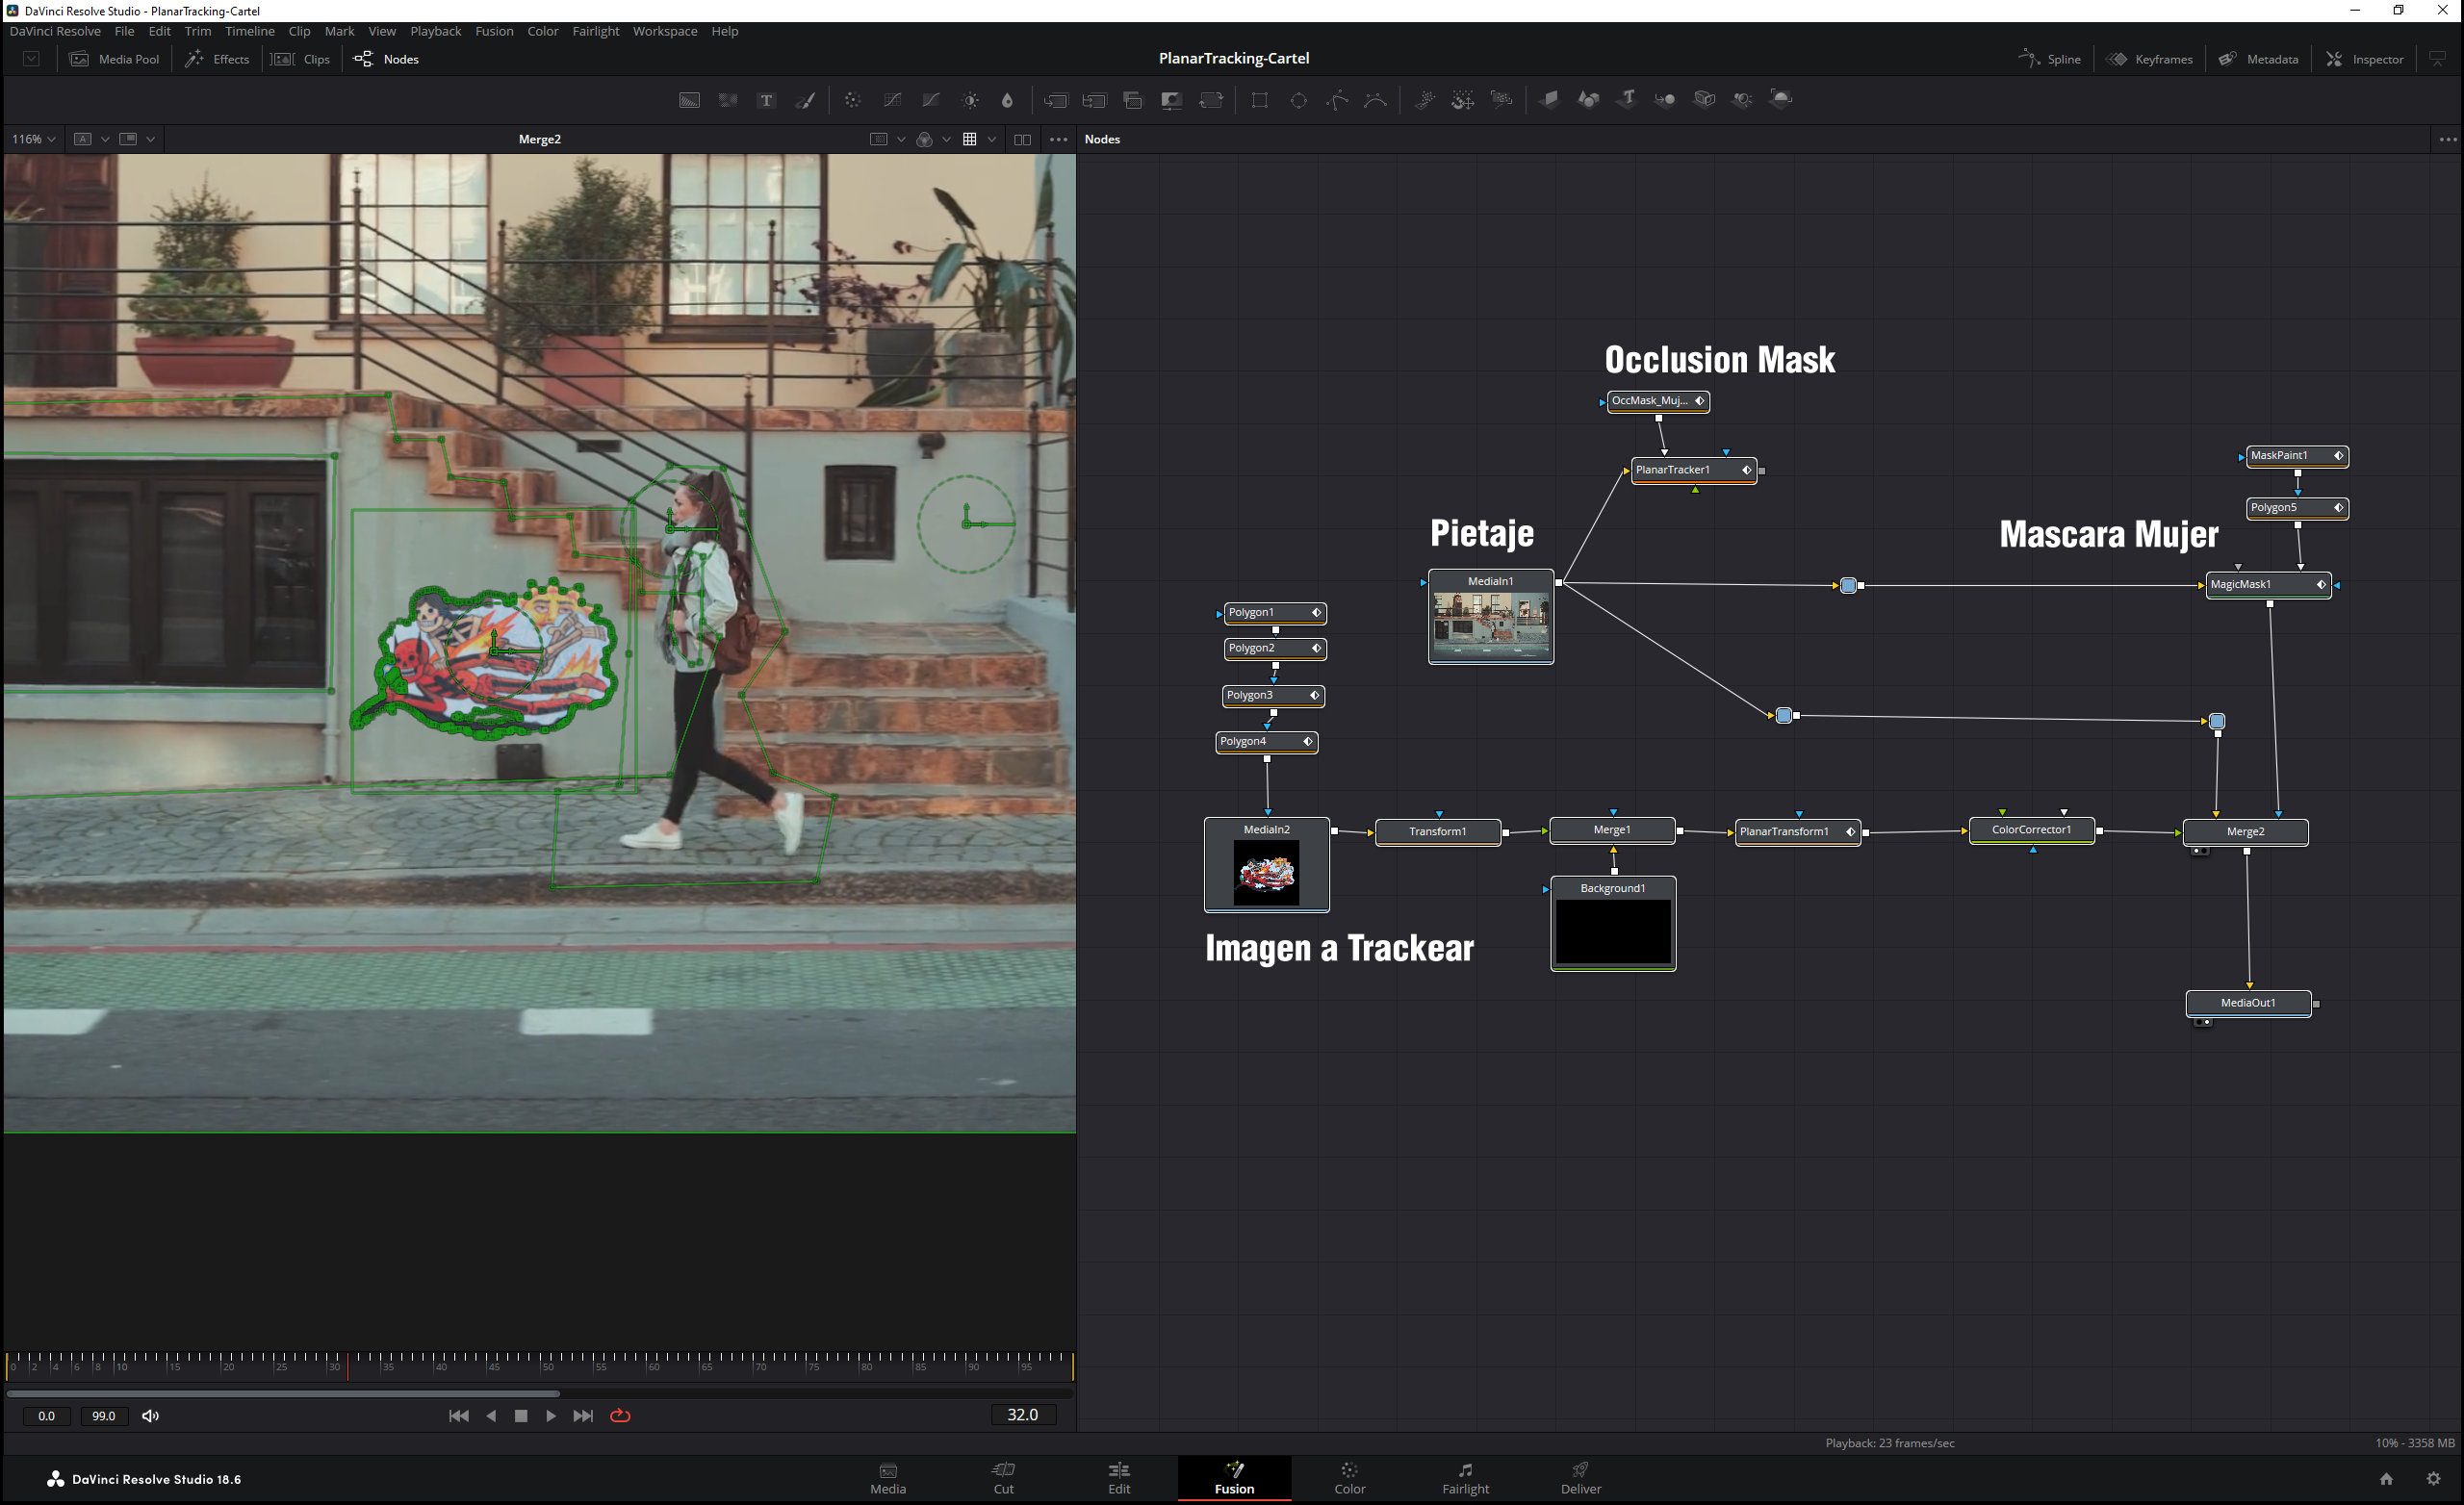Open the Color Curves tool
The height and width of the screenshot is (1505, 2464).
[891, 99]
